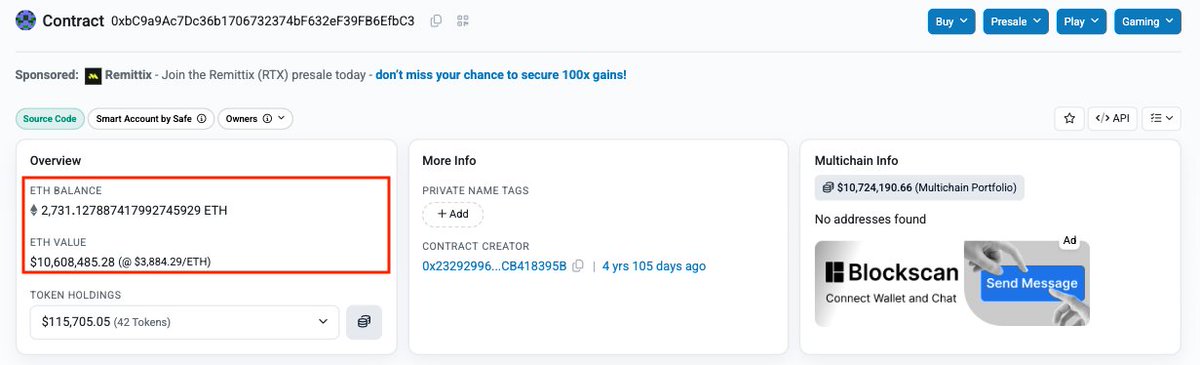
Task: Open contract creator address 0x23292996 link
Action: 494,266
